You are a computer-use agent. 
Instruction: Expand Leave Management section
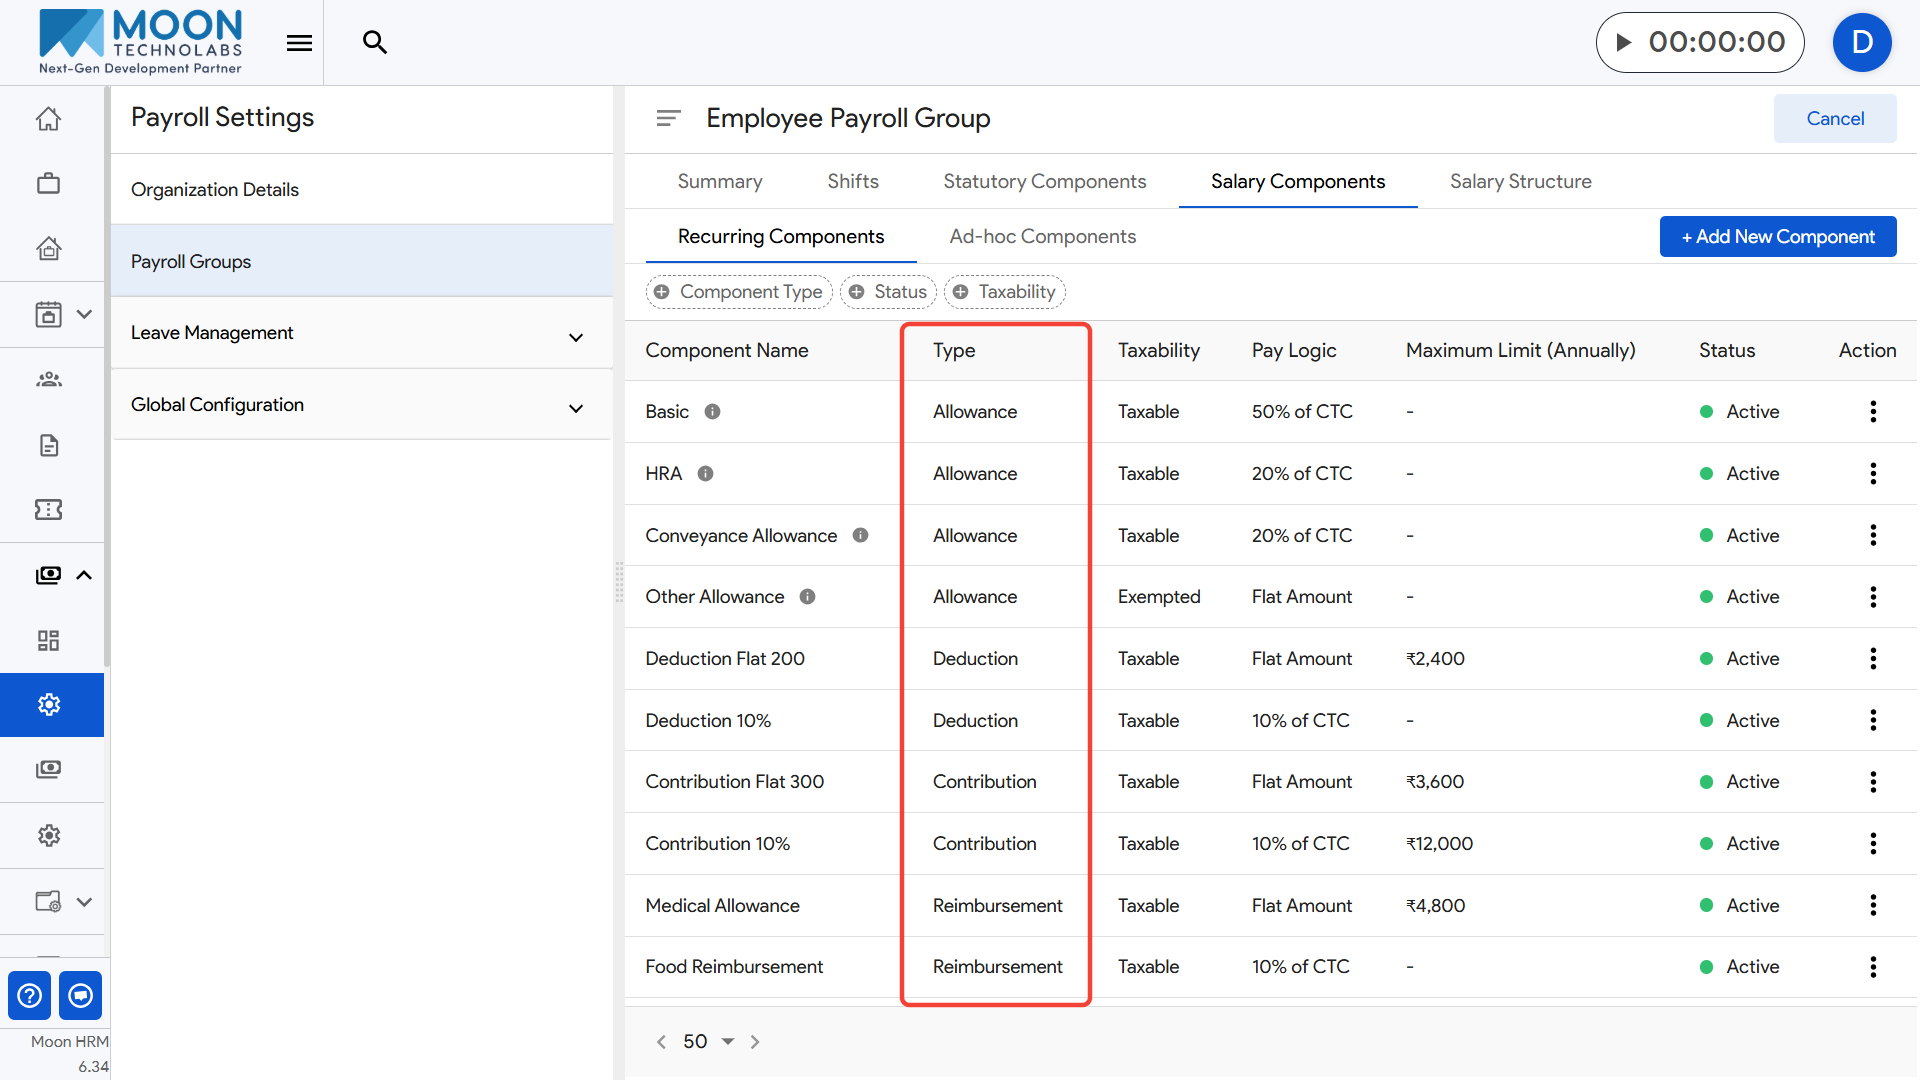point(576,337)
